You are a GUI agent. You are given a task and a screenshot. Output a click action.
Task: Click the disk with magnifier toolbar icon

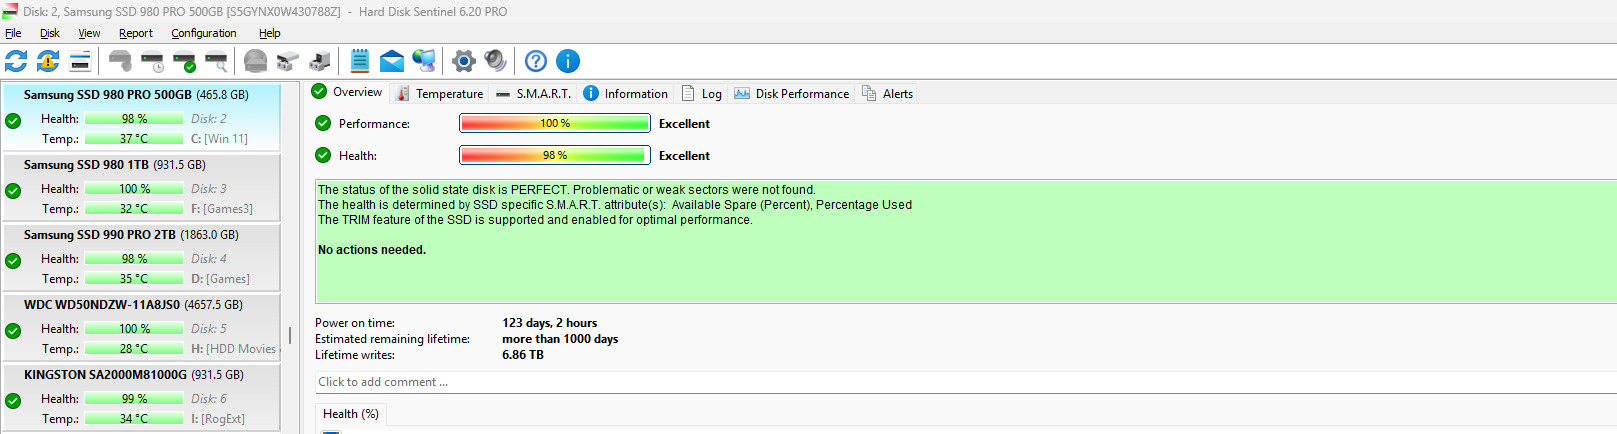[x=216, y=61]
